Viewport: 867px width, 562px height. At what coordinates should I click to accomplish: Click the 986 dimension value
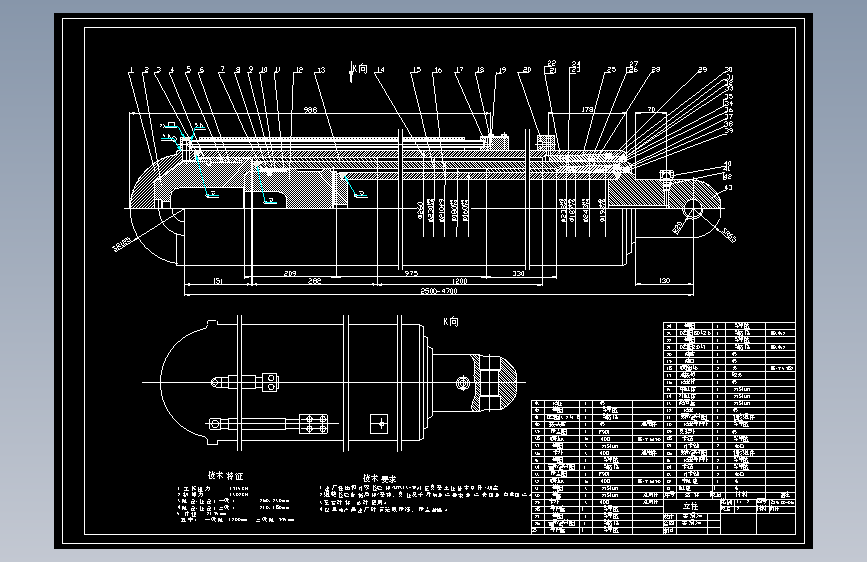pyautogui.click(x=311, y=110)
